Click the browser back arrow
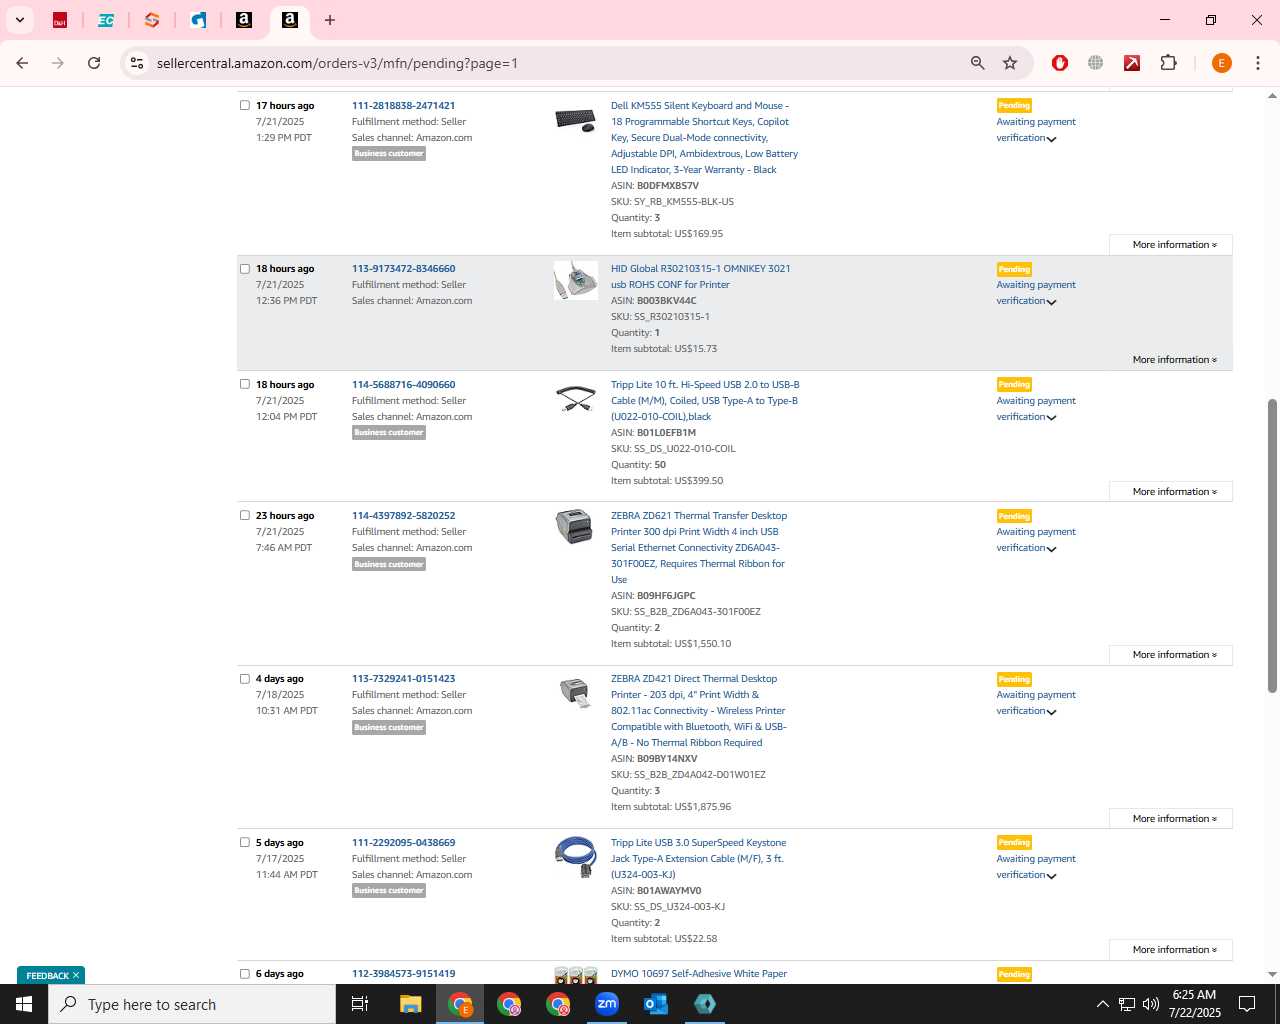Viewport: 1280px width, 1024px height. click(x=22, y=63)
